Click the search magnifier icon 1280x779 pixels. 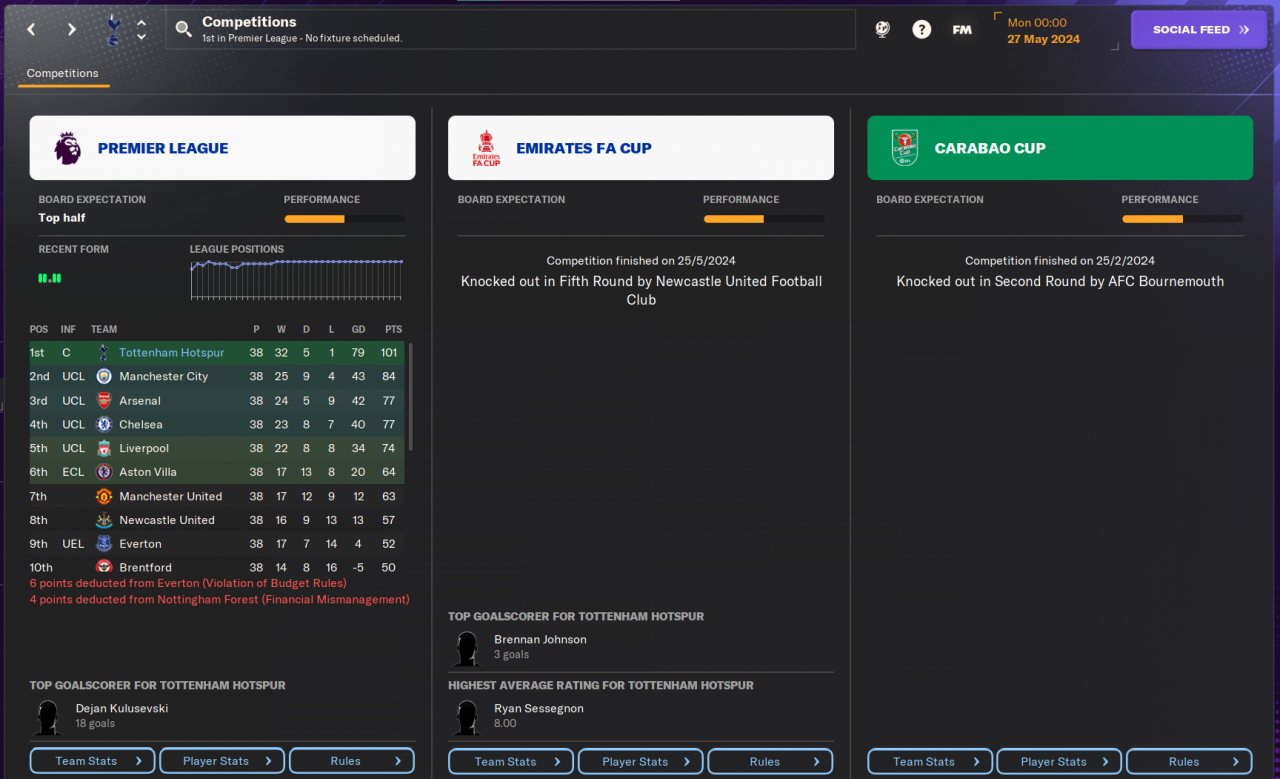click(183, 29)
